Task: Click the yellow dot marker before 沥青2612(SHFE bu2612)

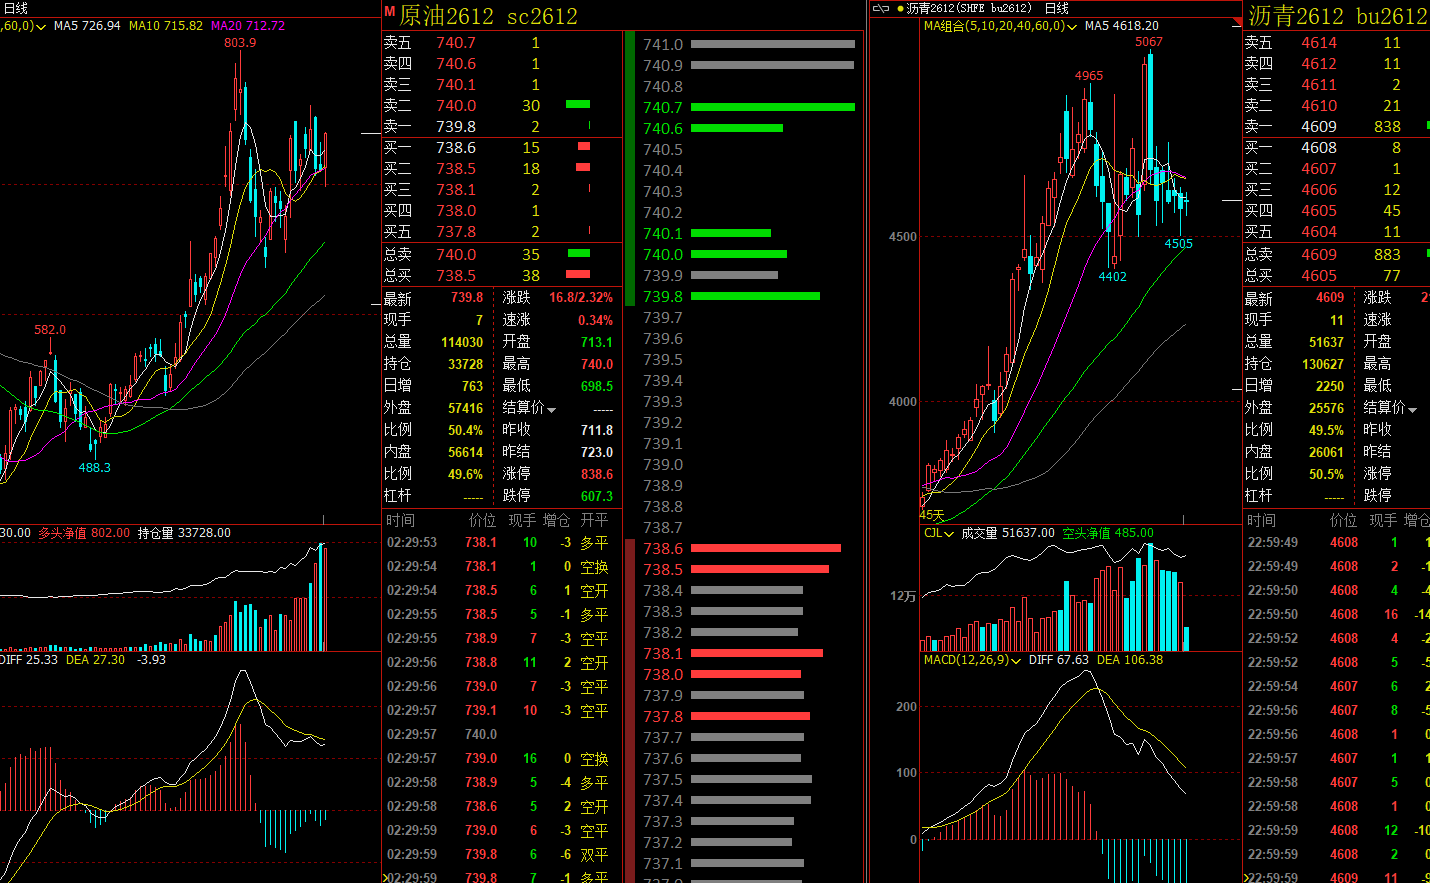Action: click(900, 8)
